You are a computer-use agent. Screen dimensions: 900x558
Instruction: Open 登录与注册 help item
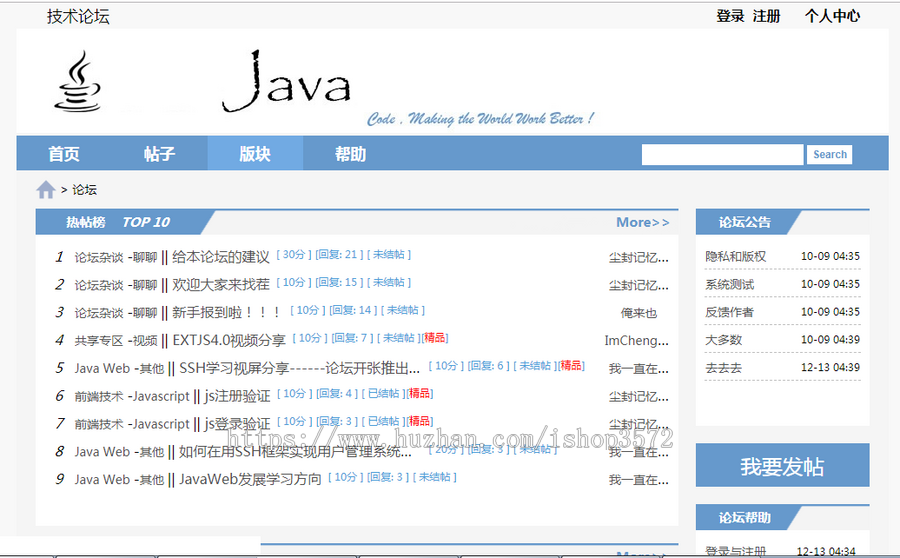tap(736, 551)
